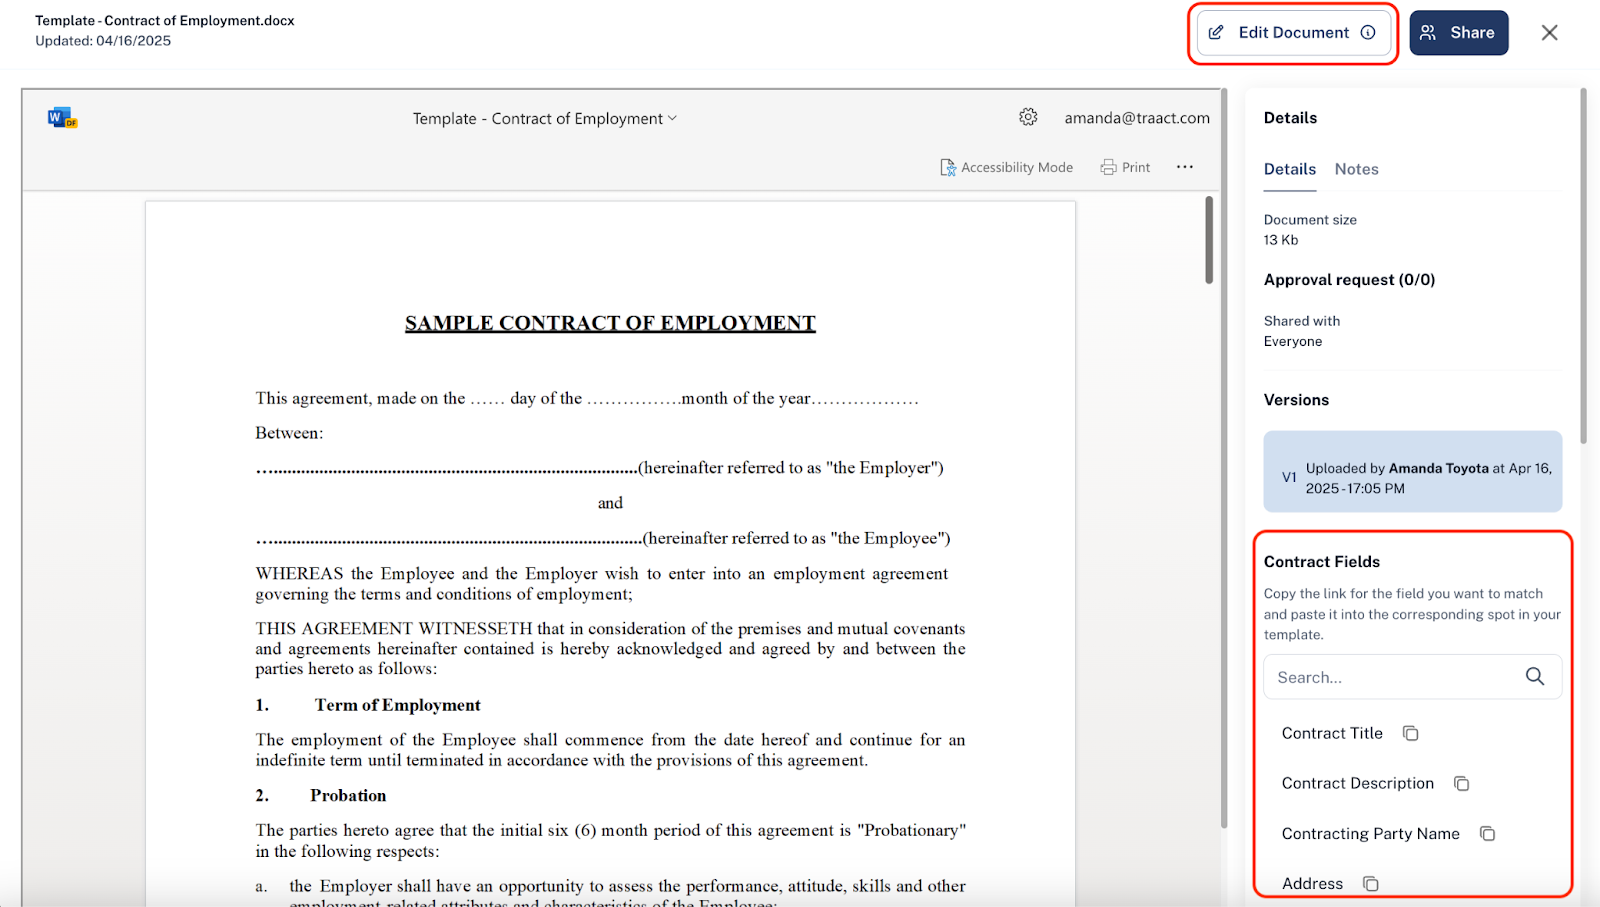Click the Probation section heading
Image resolution: width=1600 pixels, height=907 pixels.
[348, 796]
